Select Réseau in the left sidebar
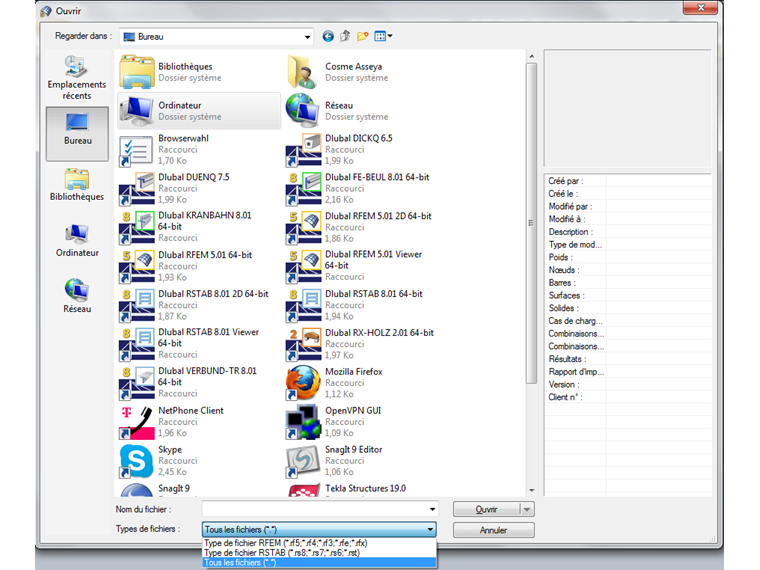 [x=77, y=296]
